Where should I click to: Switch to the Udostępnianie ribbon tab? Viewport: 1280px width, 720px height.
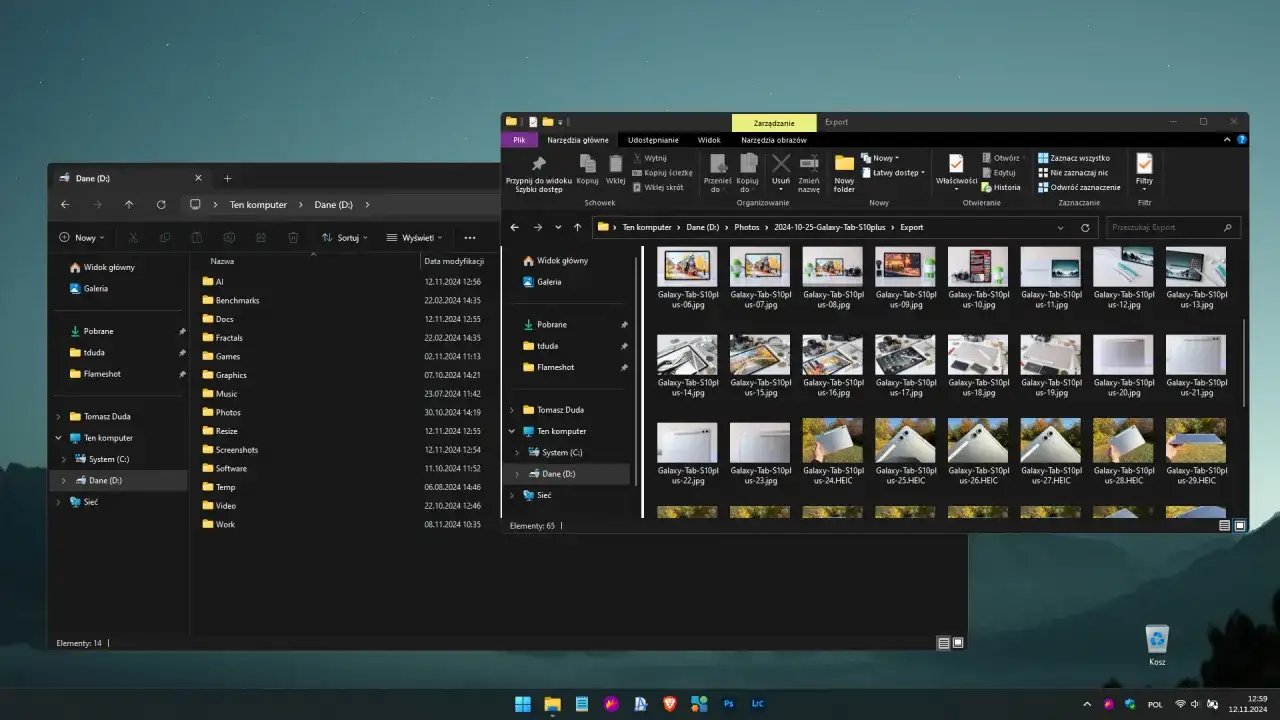click(x=653, y=140)
